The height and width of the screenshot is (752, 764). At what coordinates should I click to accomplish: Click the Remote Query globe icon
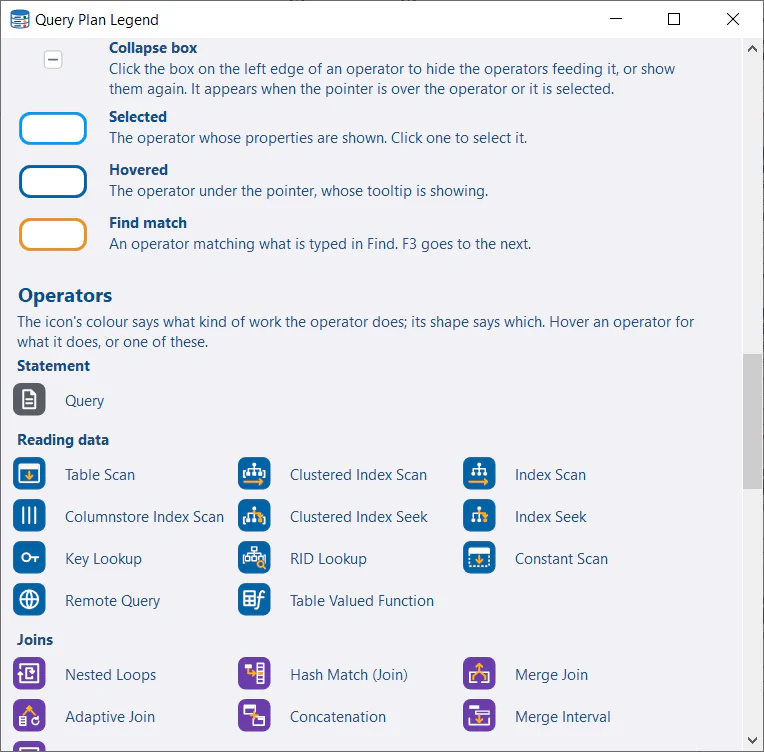pyautogui.click(x=29, y=599)
